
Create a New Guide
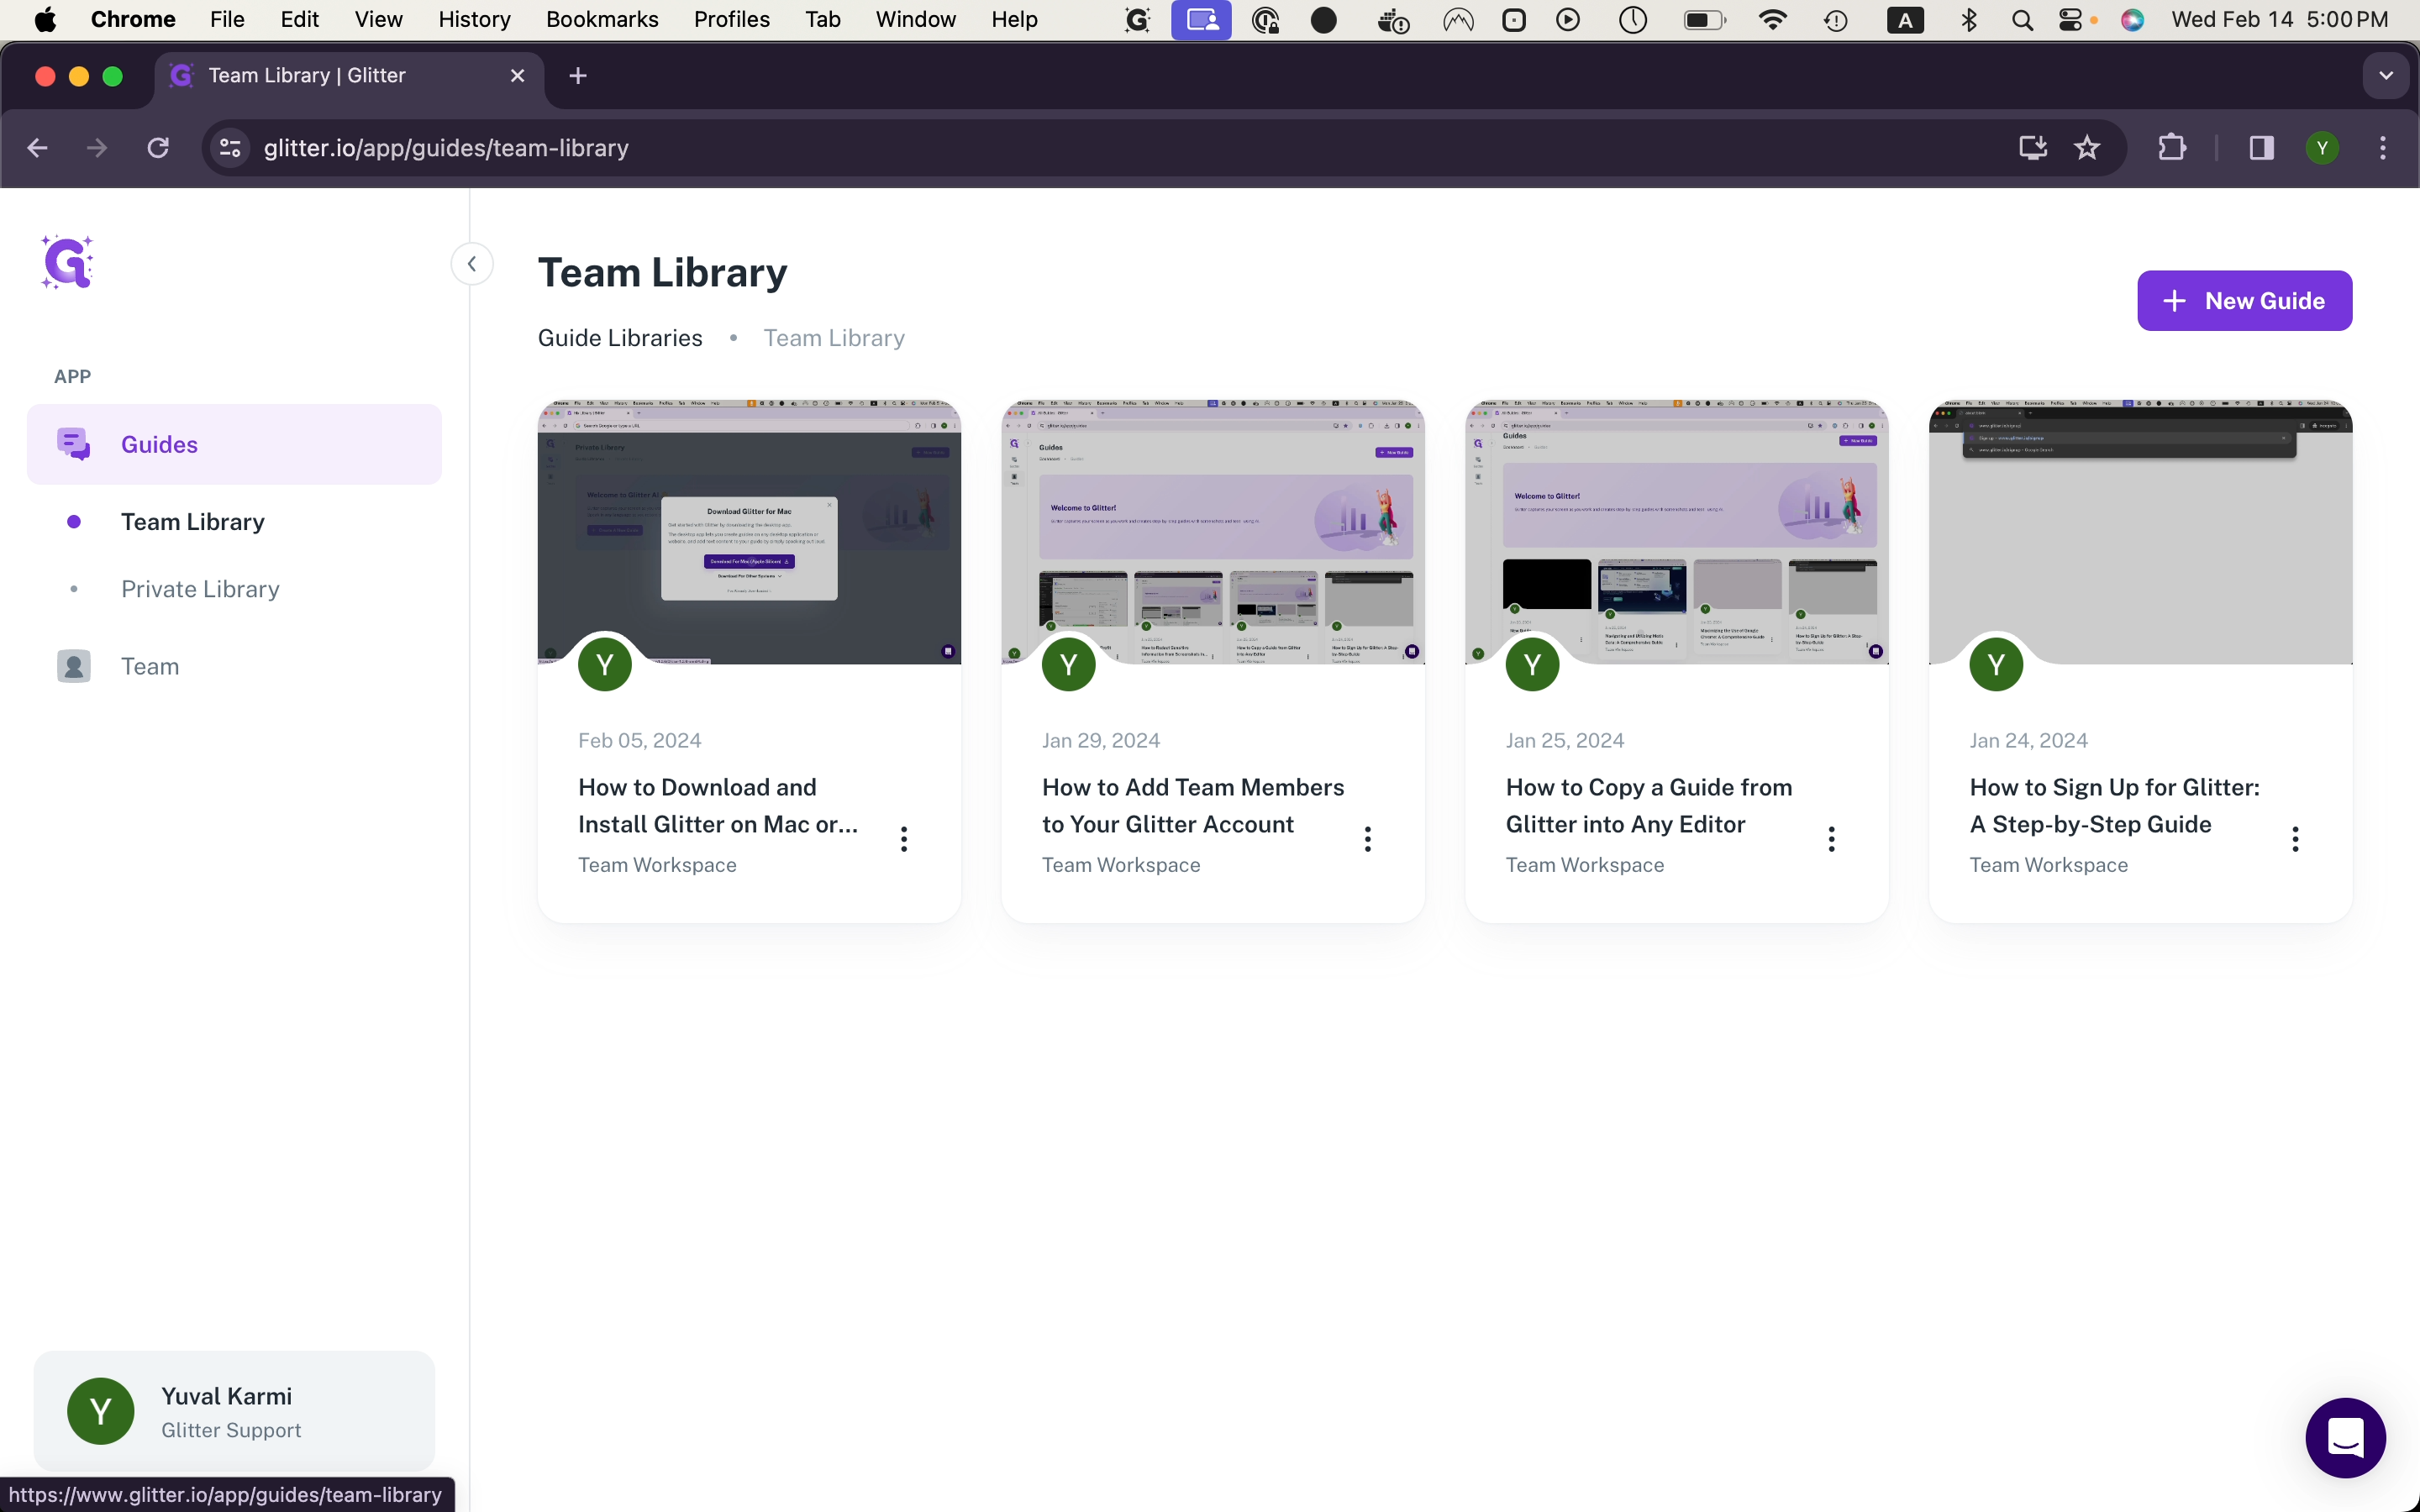point(2244,301)
